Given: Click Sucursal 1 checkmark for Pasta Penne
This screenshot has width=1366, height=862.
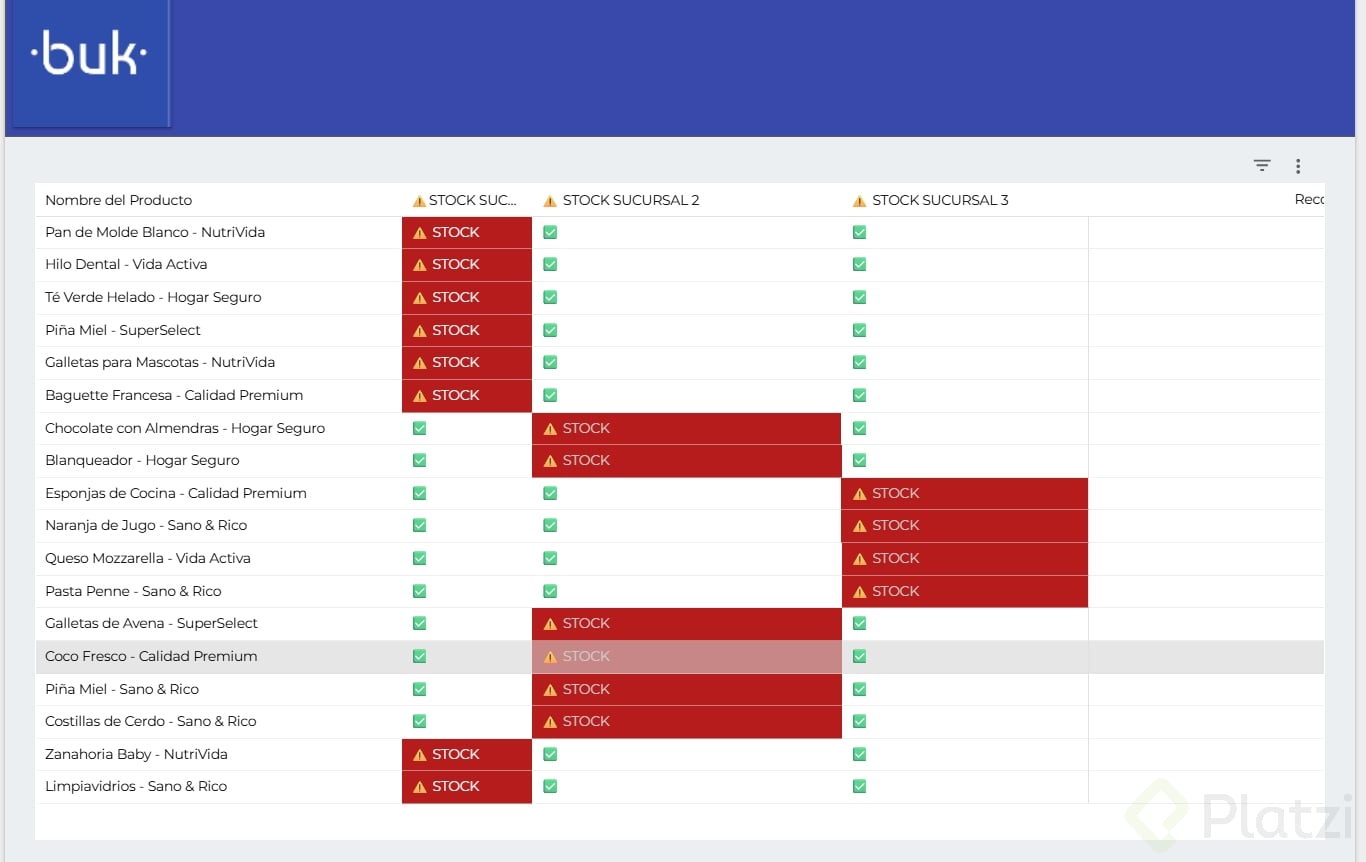Looking at the screenshot, I should (x=420, y=591).
